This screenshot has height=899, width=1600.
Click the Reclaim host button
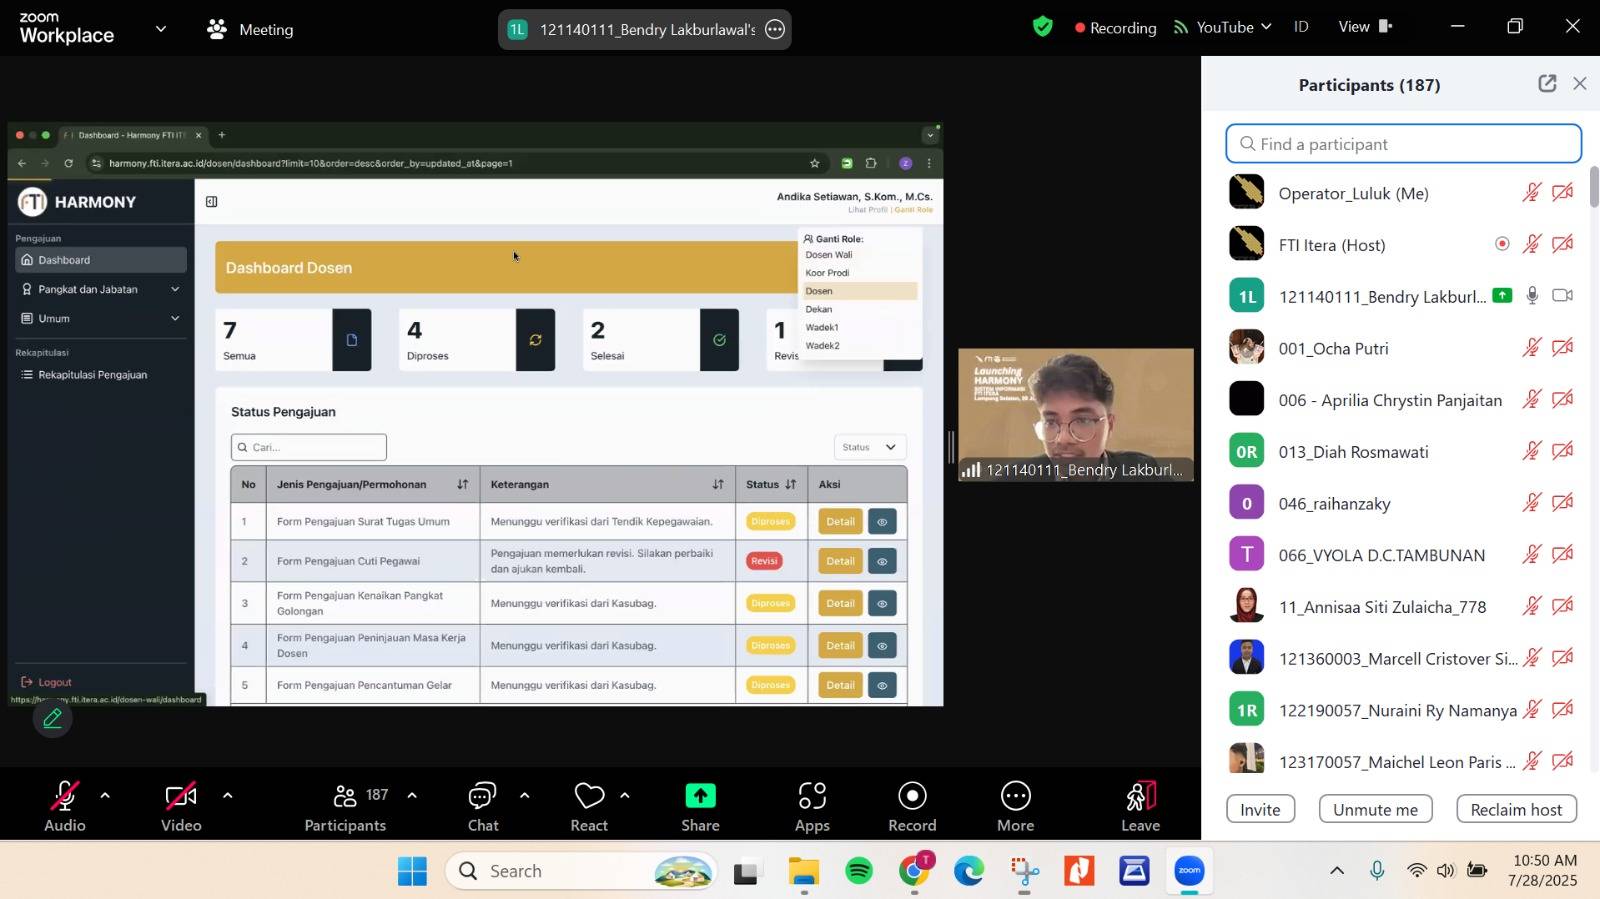click(x=1516, y=810)
